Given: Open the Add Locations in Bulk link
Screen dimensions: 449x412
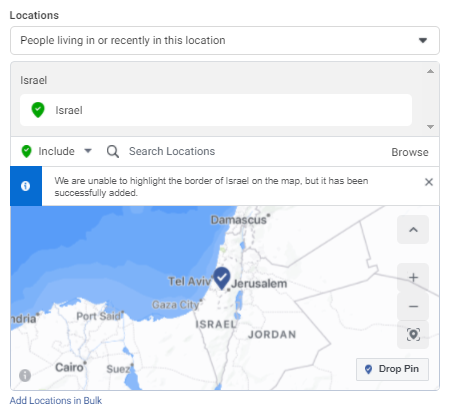Looking at the screenshot, I should pyautogui.click(x=56, y=400).
